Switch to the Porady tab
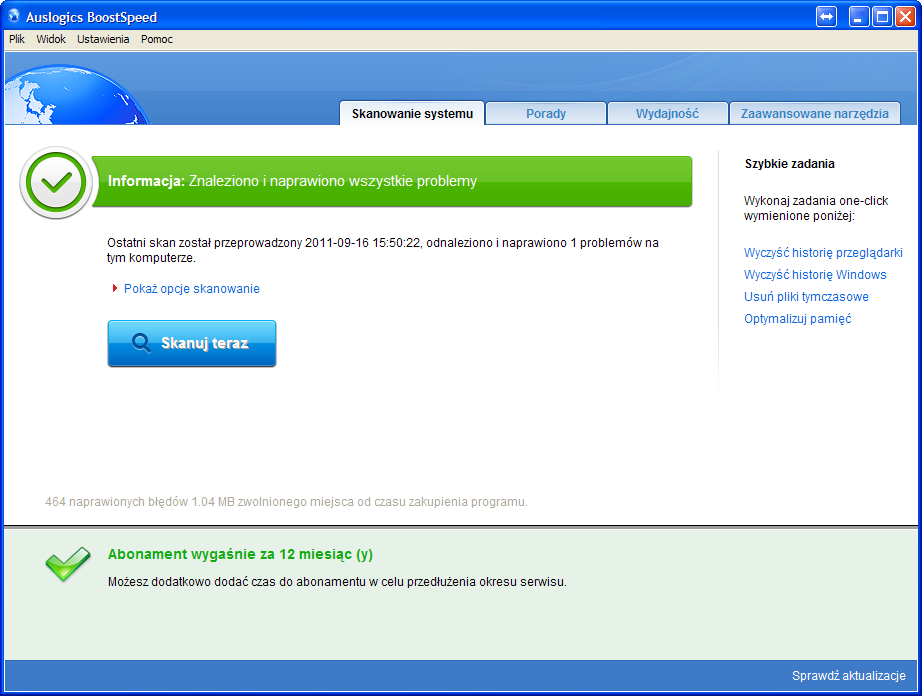This screenshot has width=922, height=696. coord(546,113)
